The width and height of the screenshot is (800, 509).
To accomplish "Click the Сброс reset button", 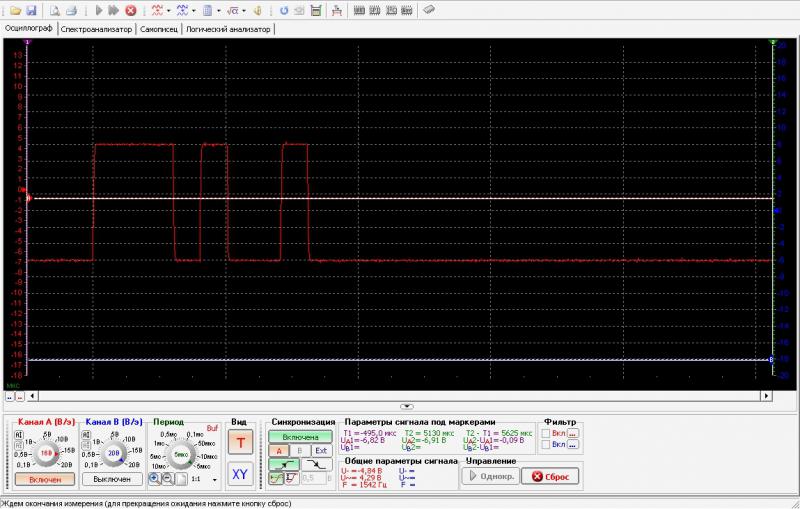I will tap(550, 477).
